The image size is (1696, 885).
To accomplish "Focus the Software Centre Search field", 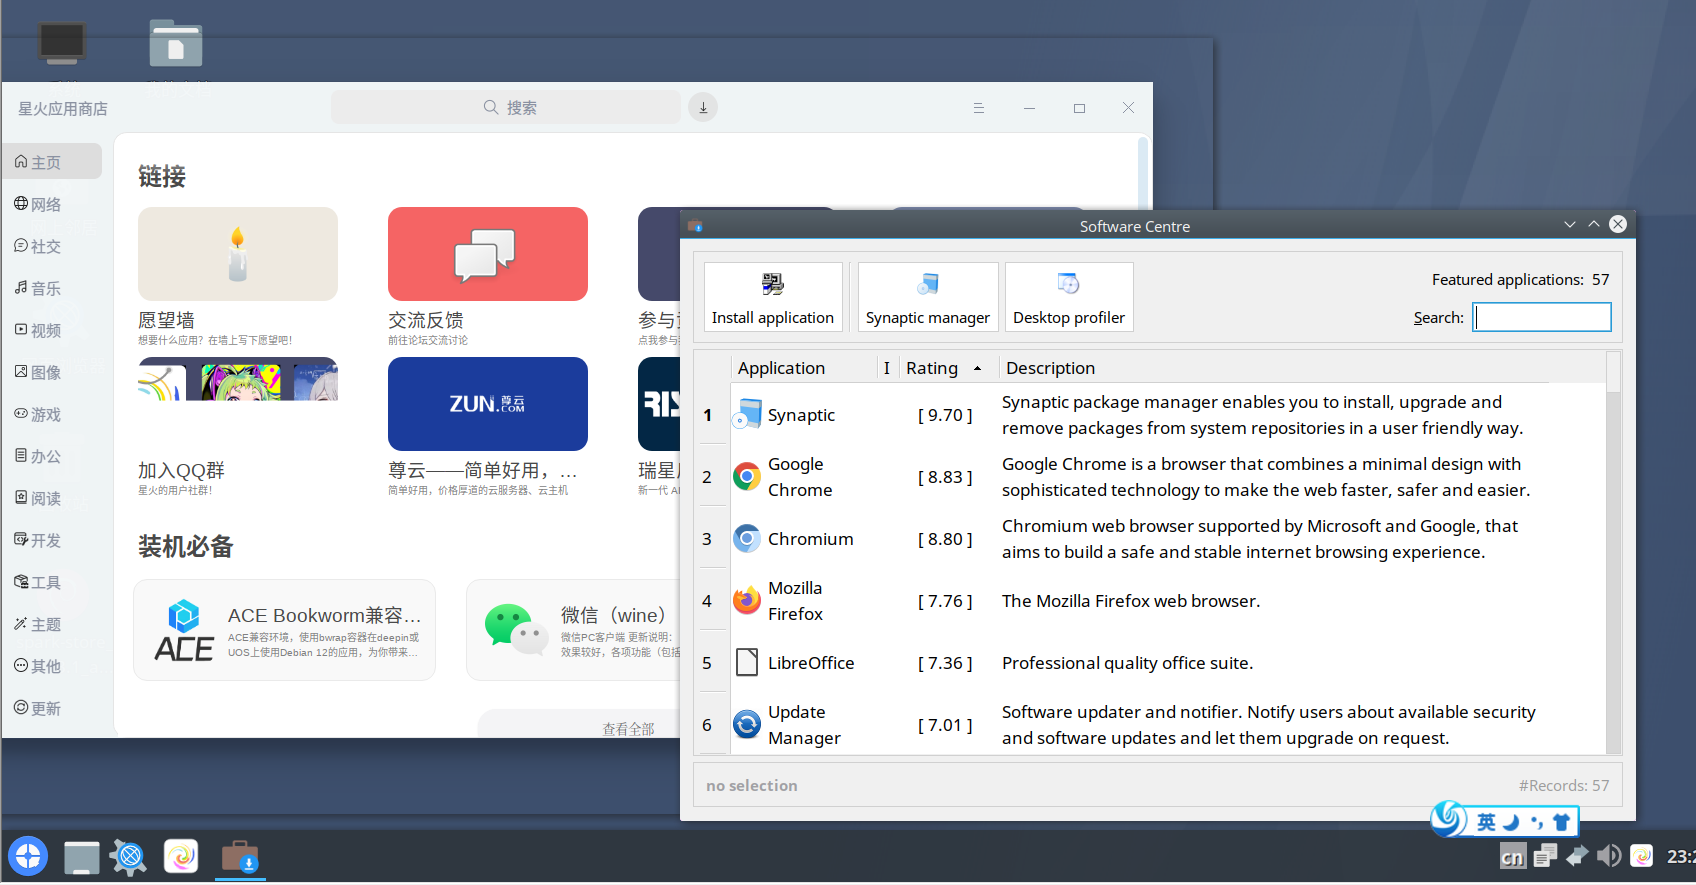I will pyautogui.click(x=1541, y=318).
